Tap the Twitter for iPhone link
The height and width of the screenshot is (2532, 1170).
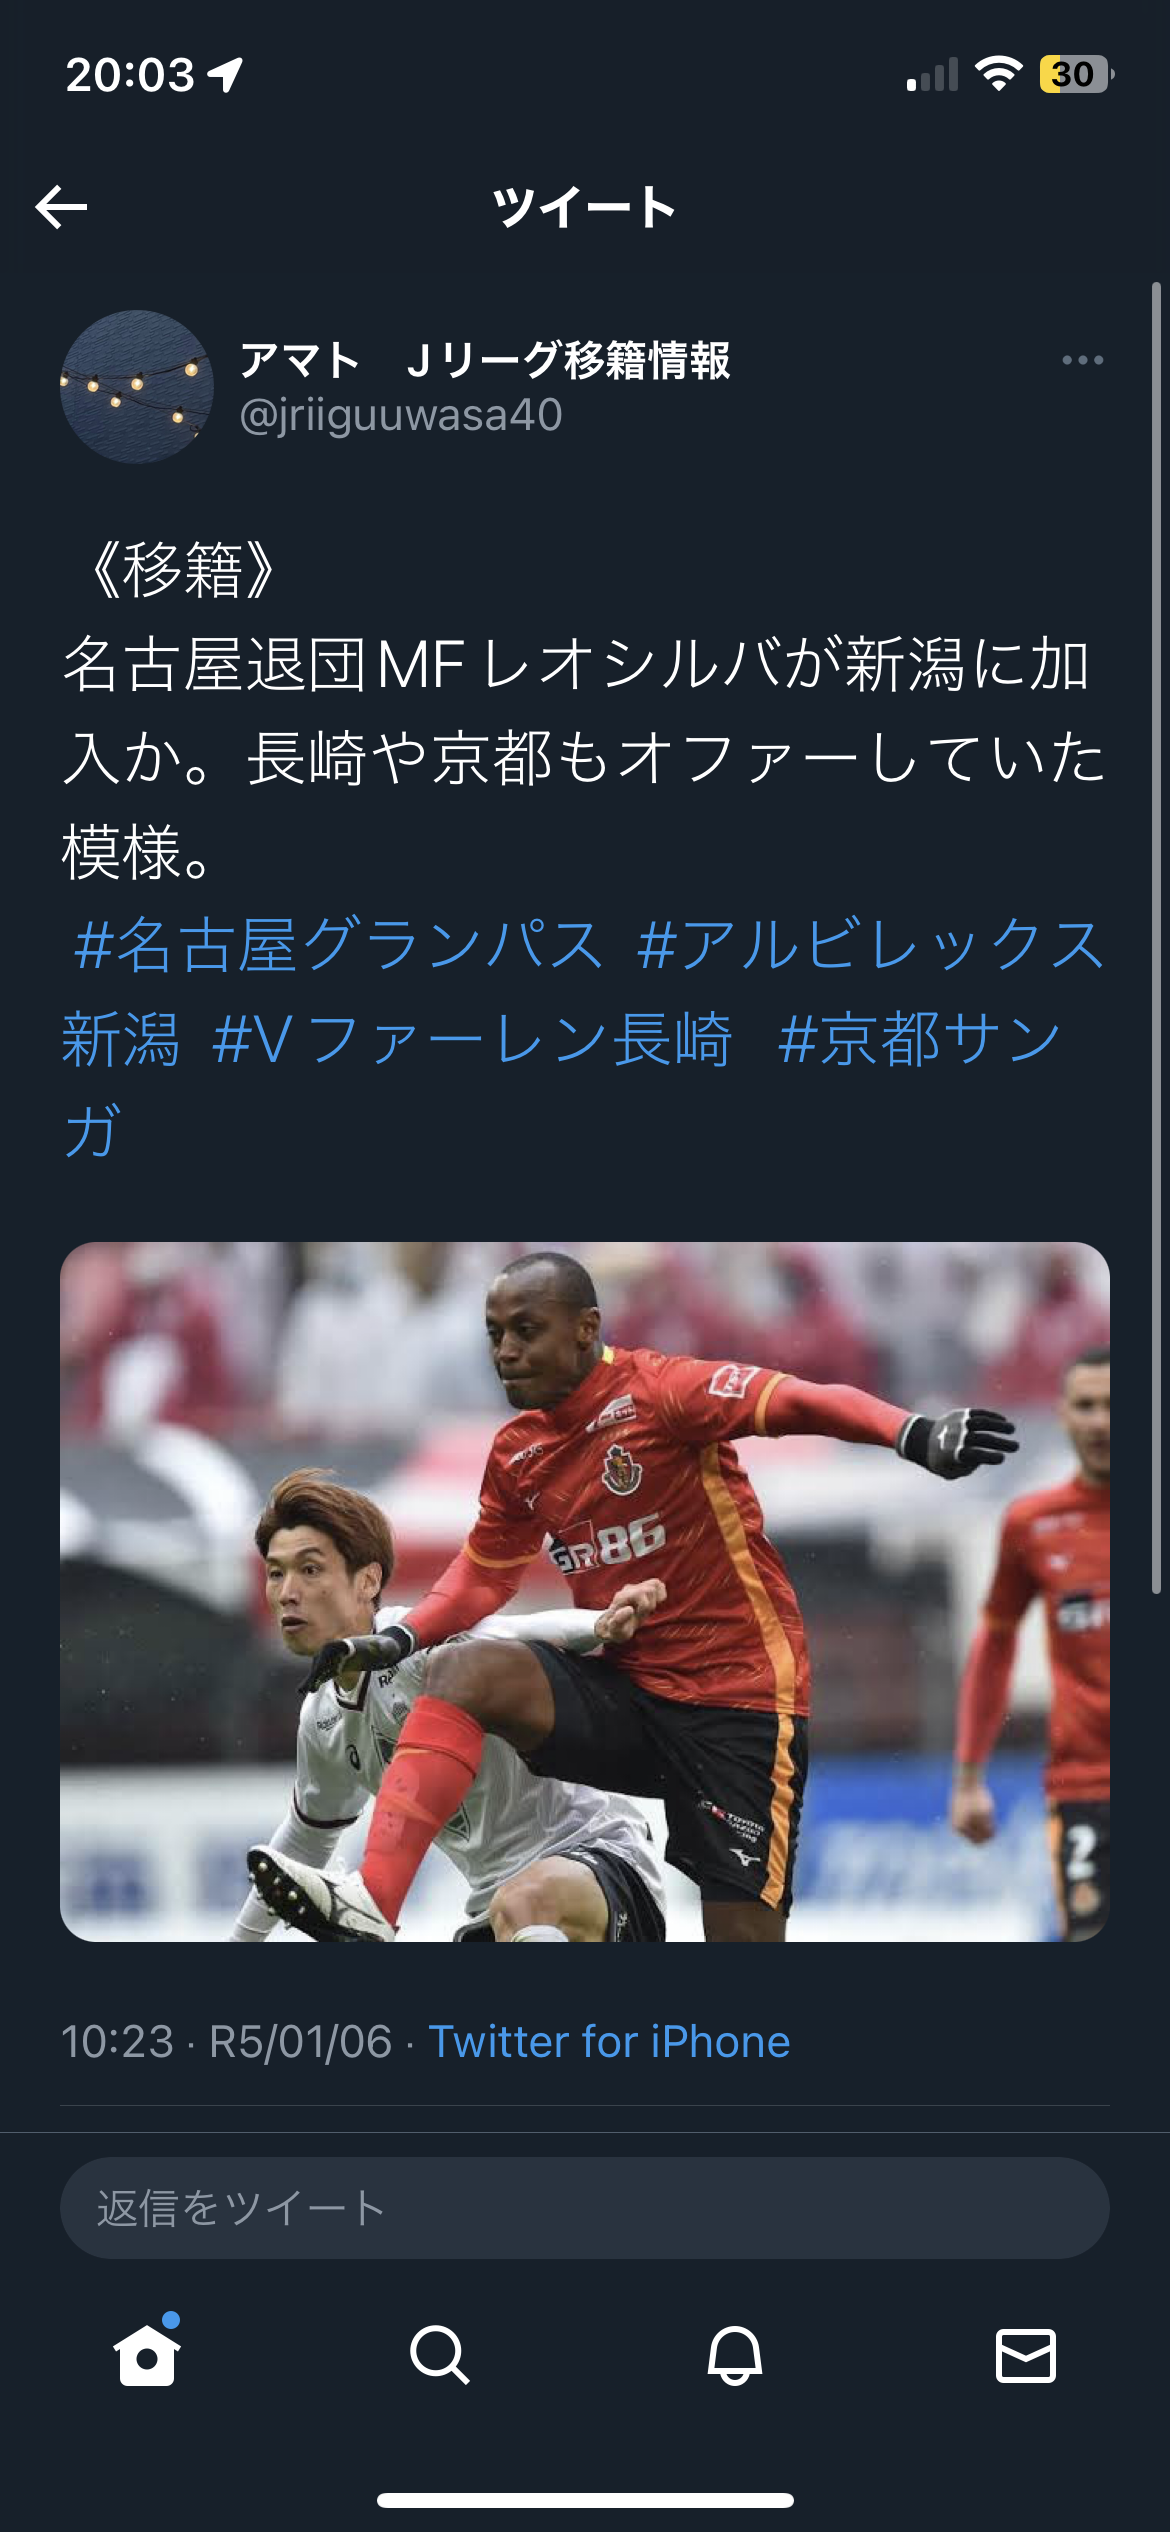pyautogui.click(x=609, y=2041)
